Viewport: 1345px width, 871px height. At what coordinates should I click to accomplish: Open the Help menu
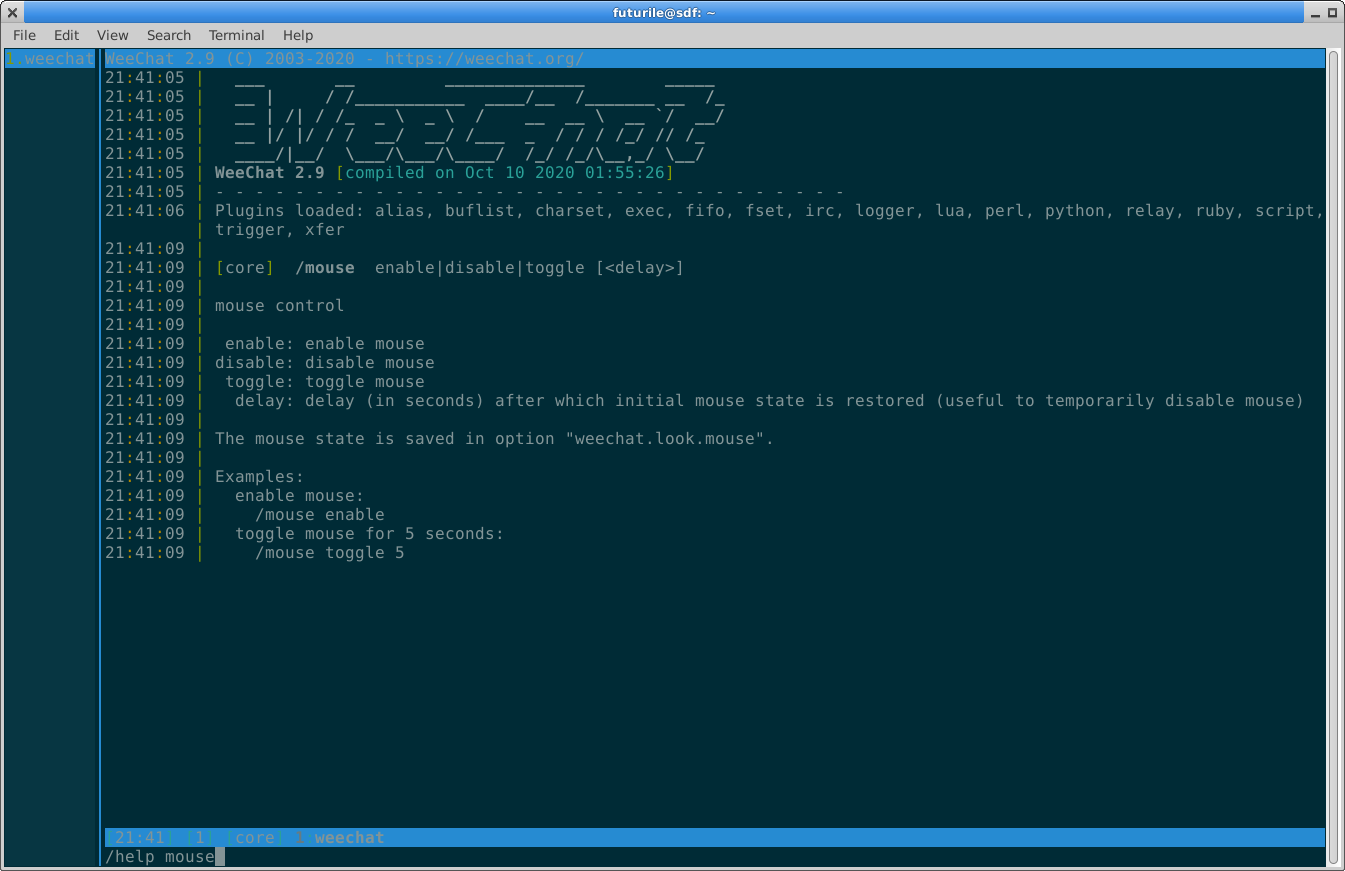coord(298,35)
